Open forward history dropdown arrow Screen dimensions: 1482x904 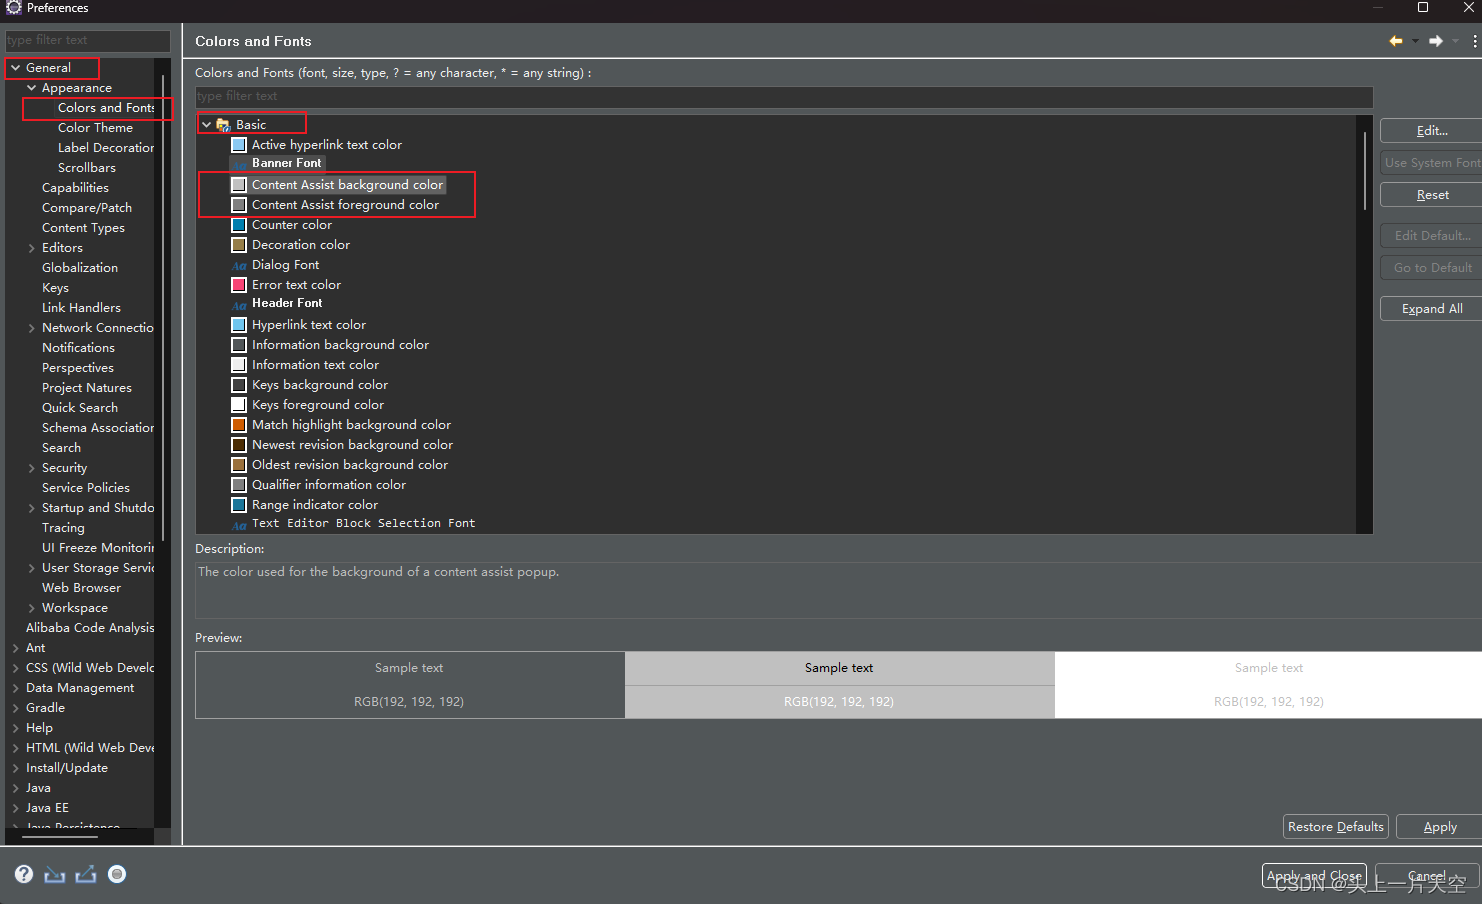[1455, 41]
